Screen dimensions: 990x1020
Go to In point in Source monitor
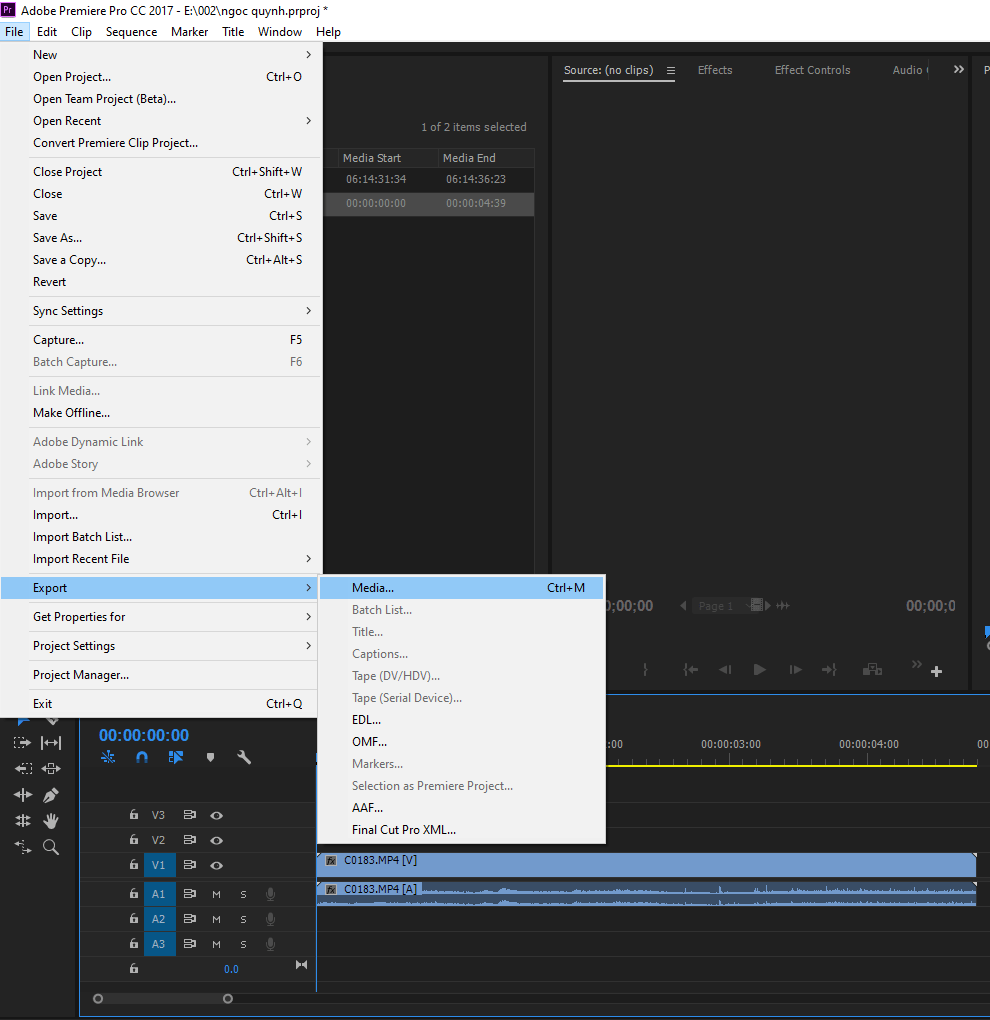pyautogui.click(x=691, y=669)
